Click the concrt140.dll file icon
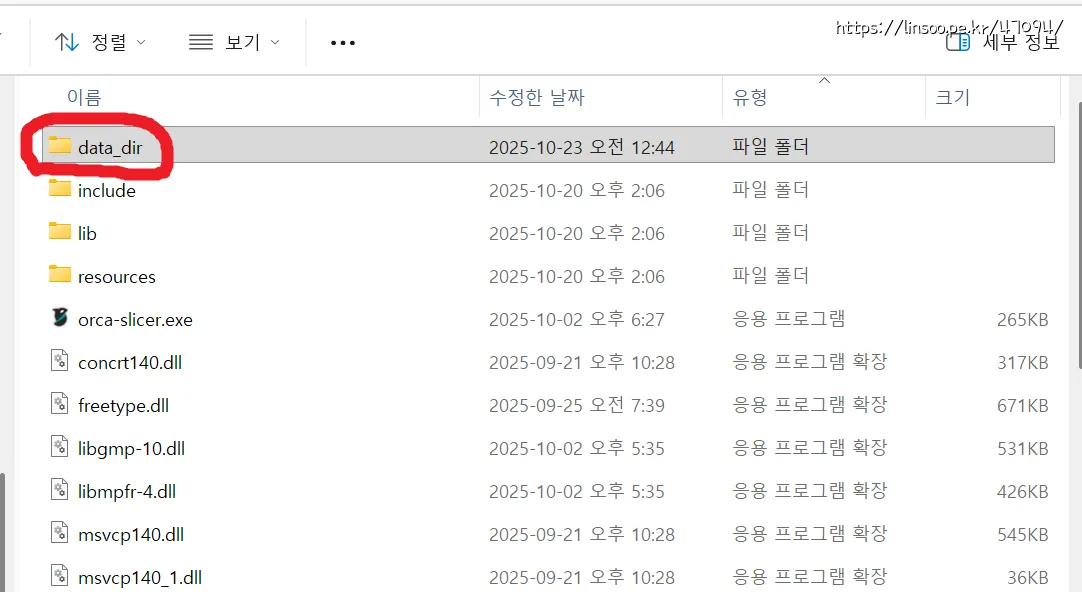 click(x=59, y=361)
